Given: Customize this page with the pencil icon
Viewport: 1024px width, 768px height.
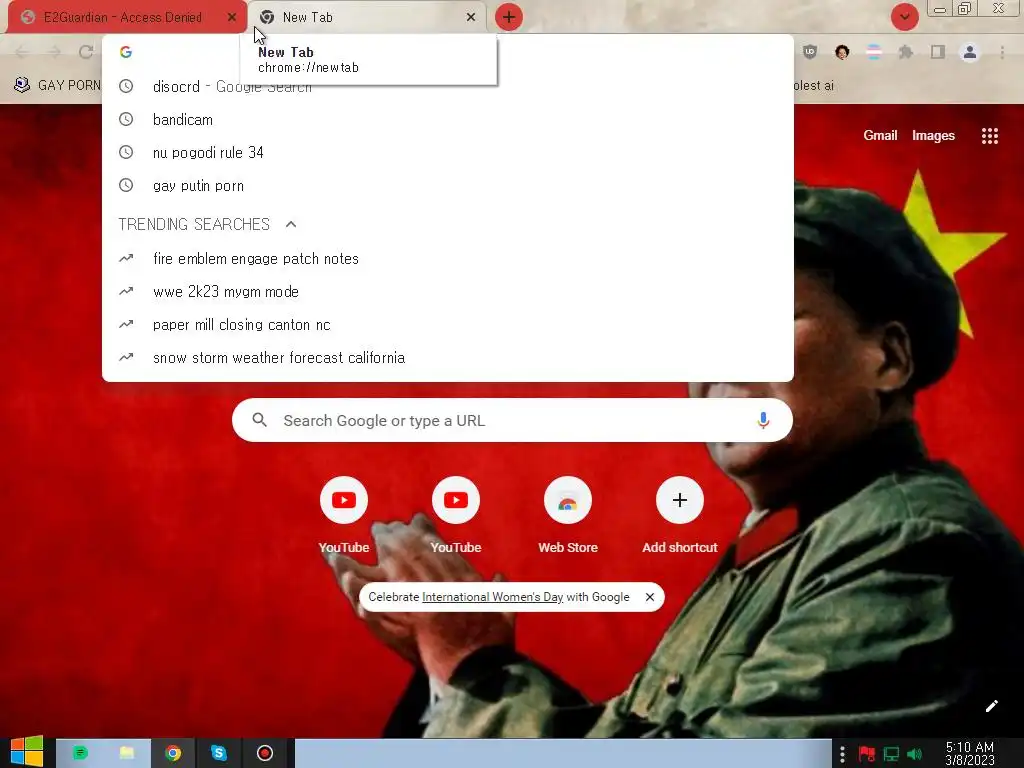Looking at the screenshot, I should pos(992,706).
